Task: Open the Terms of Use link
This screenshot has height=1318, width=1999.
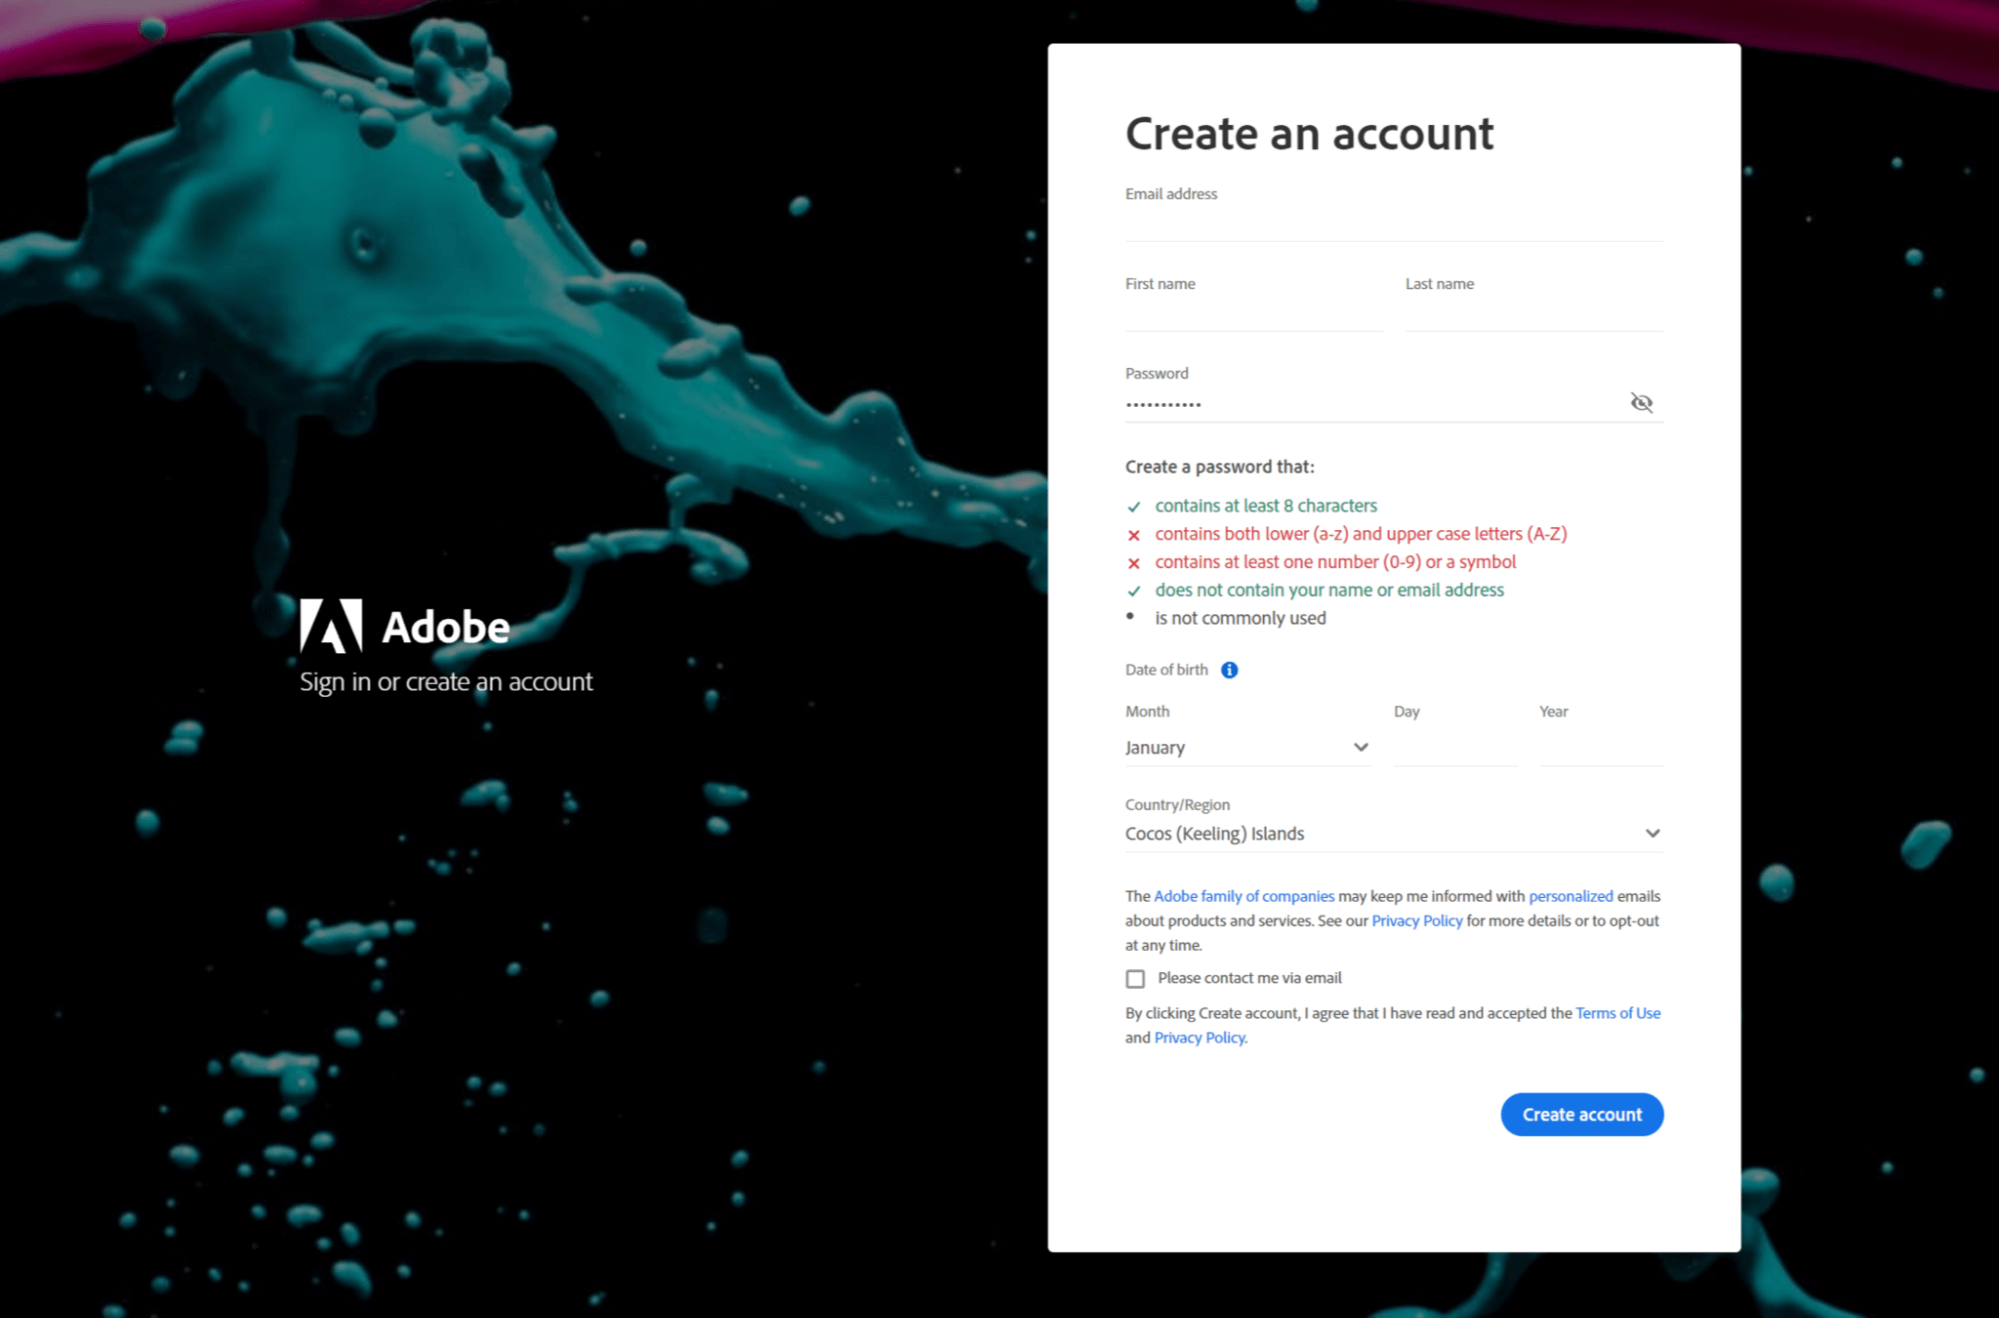Action: click(1617, 1013)
